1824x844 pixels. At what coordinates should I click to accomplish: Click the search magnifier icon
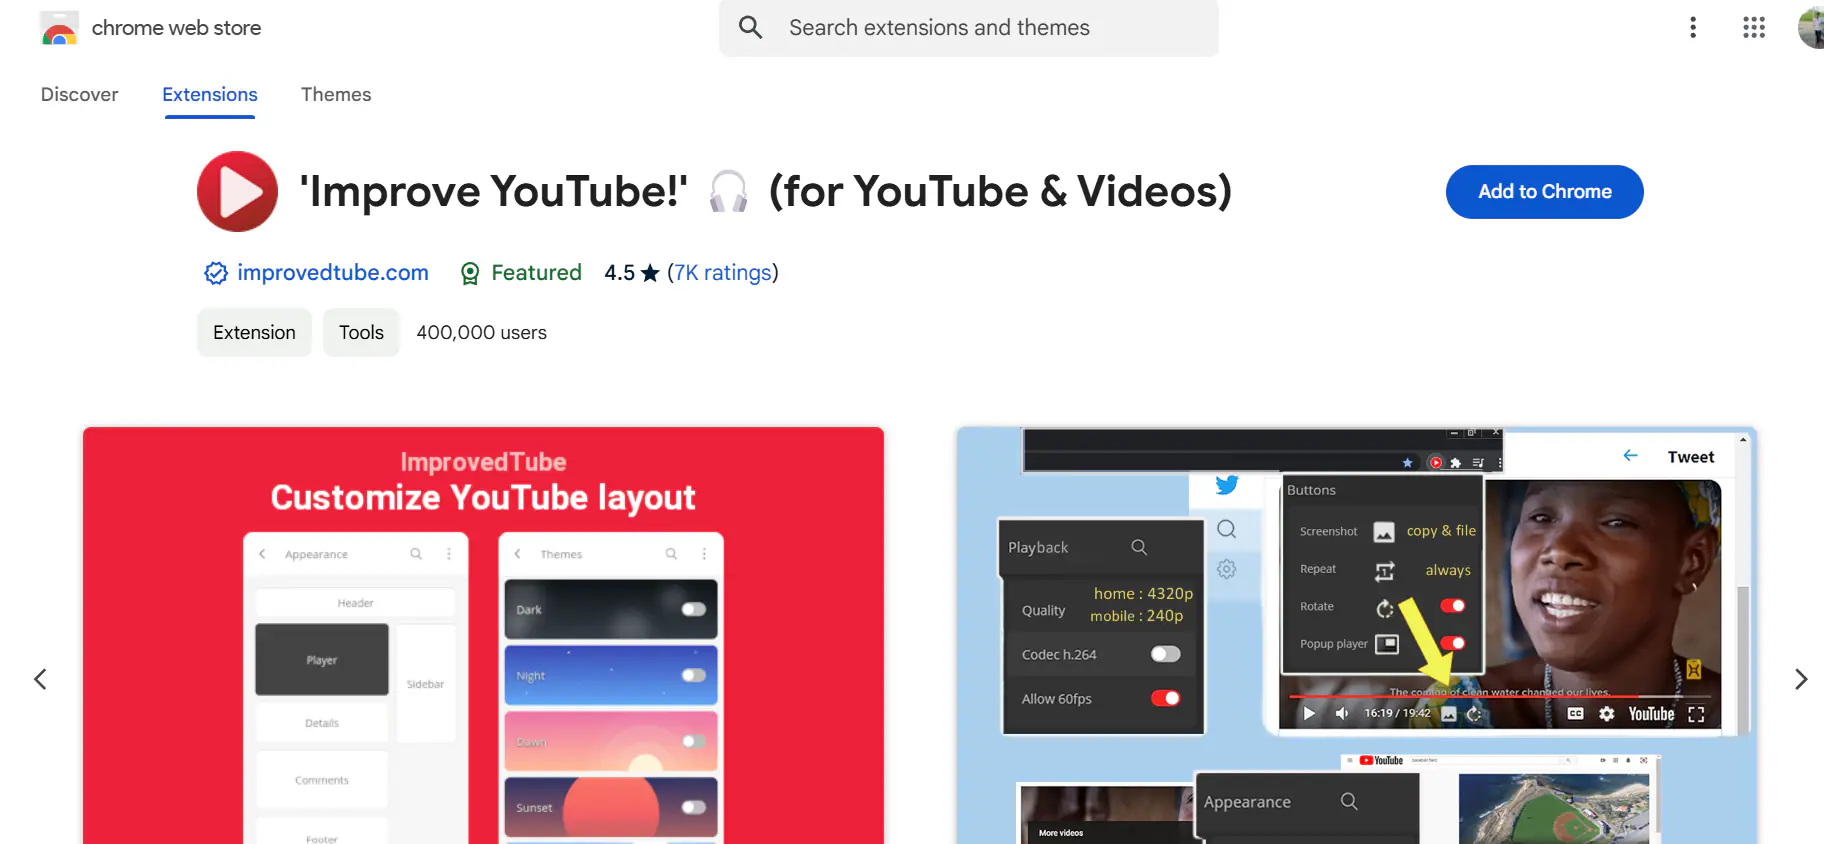750,28
